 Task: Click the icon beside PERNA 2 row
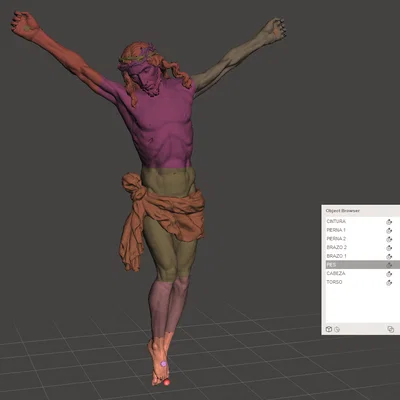coord(389,239)
